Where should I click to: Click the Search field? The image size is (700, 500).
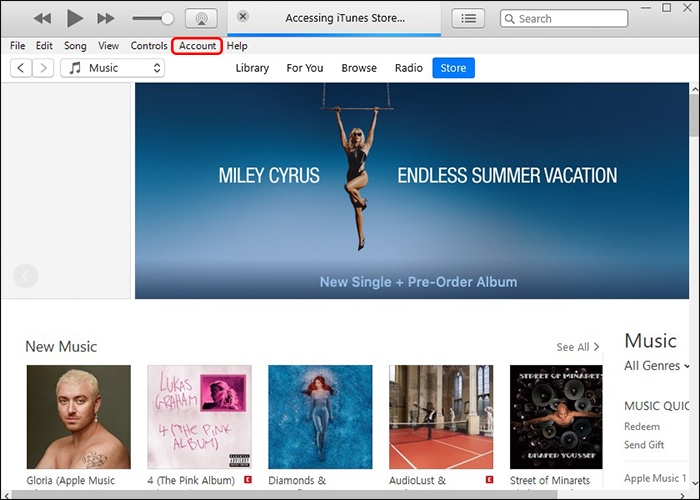coord(564,19)
